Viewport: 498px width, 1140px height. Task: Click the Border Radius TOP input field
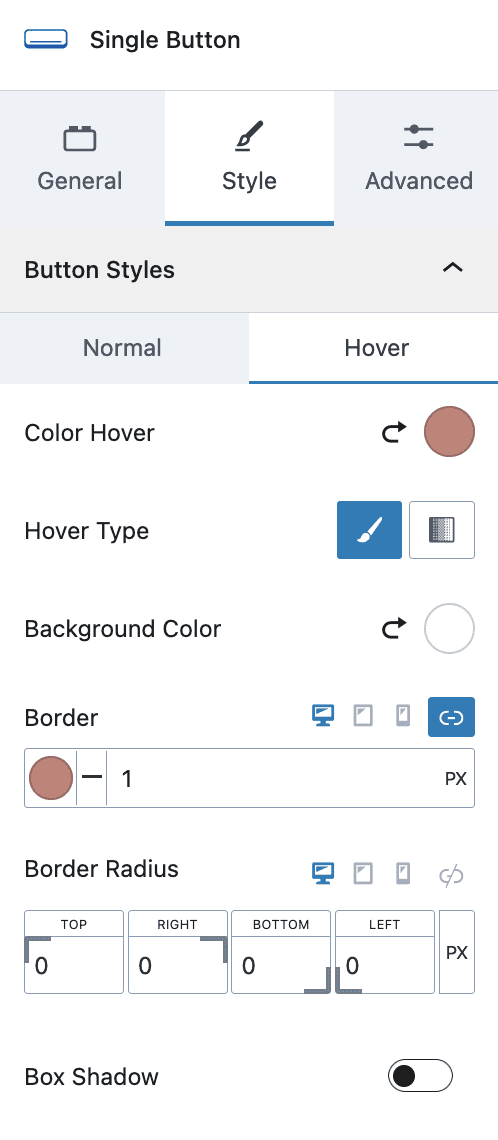click(x=74, y=965)
